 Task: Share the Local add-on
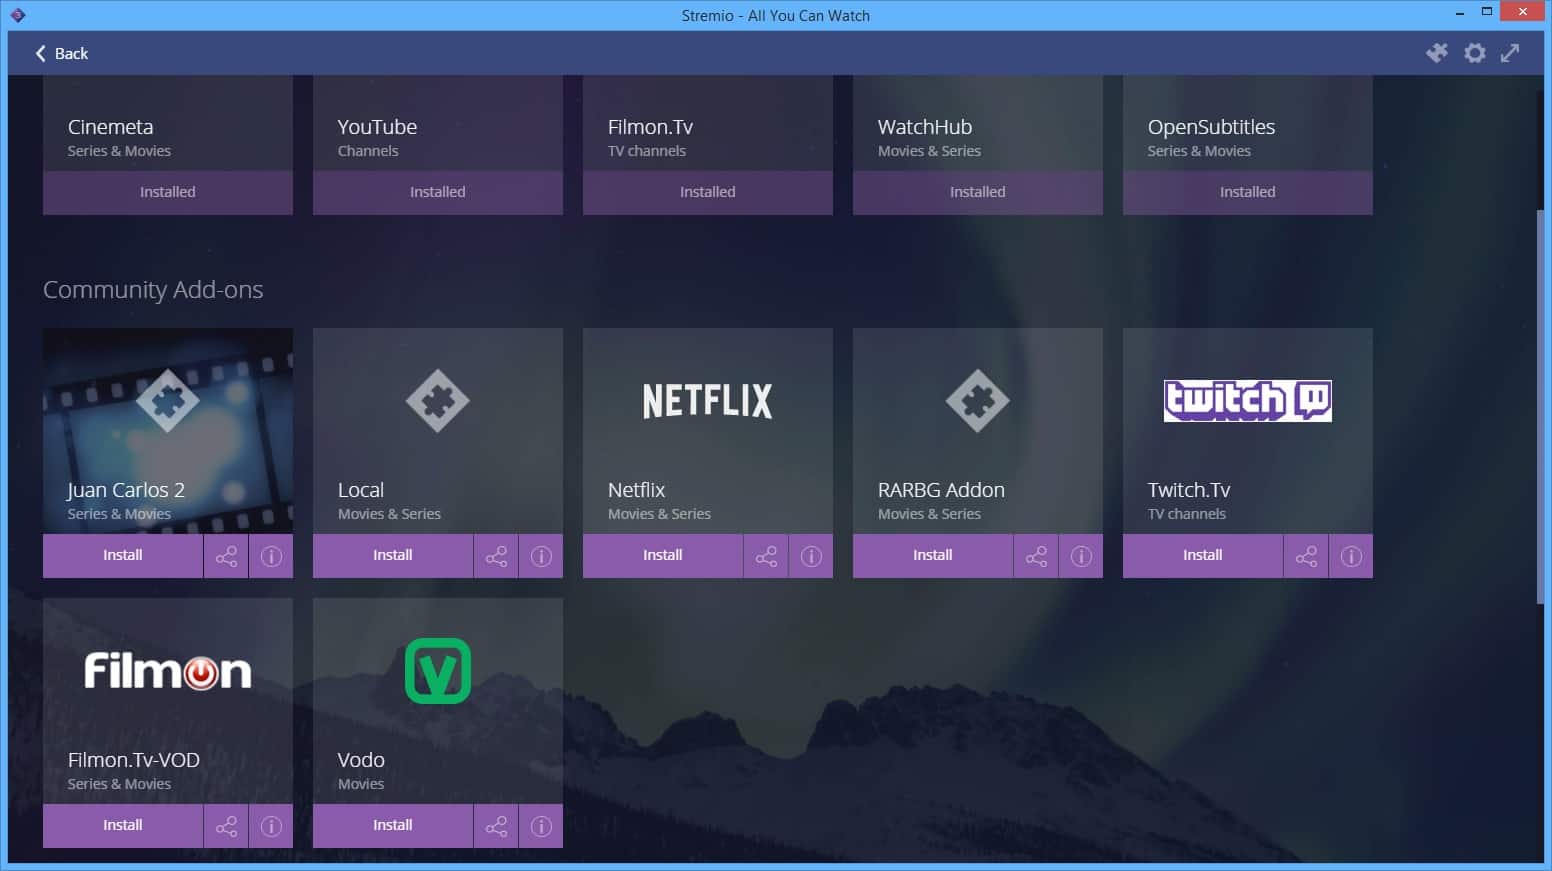coord(496,556)
